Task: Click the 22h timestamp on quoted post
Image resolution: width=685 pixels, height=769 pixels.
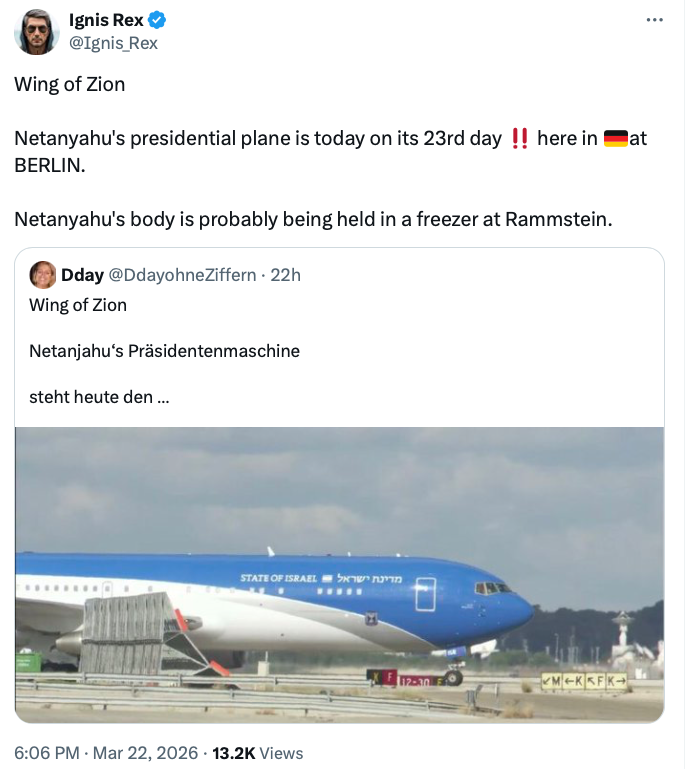Action: [x=284, y=275]
